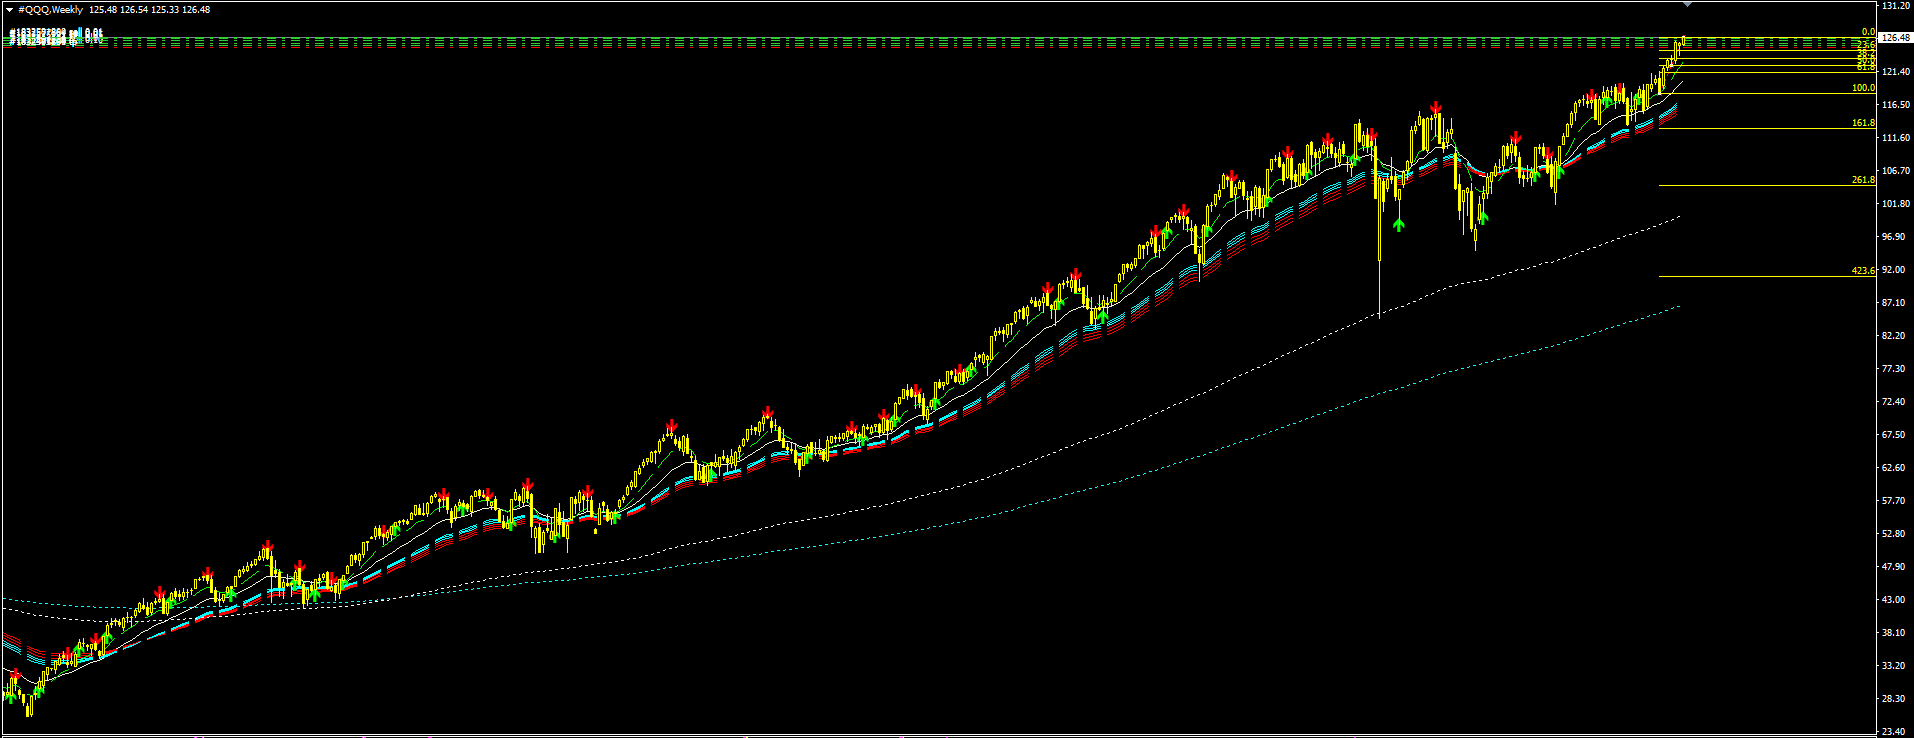Screen dimensions: 1914x738
Task: Click the #QQQ,Weekly symbol label
Action: coord(51,9)
